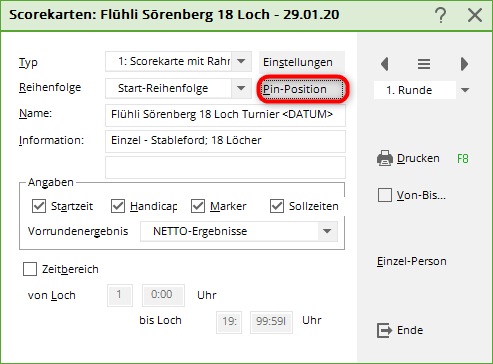
Task: Close the Scorekarten dialog
Action: (x=475, y=15)
